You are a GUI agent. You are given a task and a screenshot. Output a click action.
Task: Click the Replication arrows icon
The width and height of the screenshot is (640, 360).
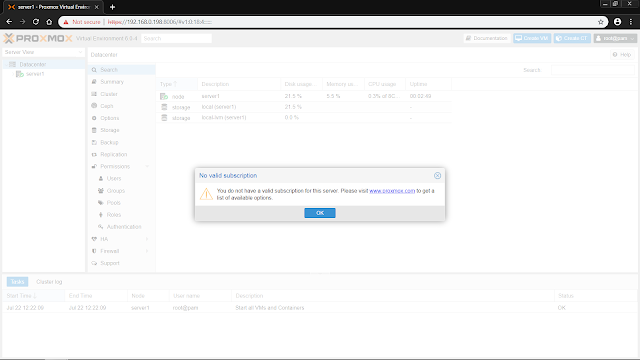click(x=94, y=154)
